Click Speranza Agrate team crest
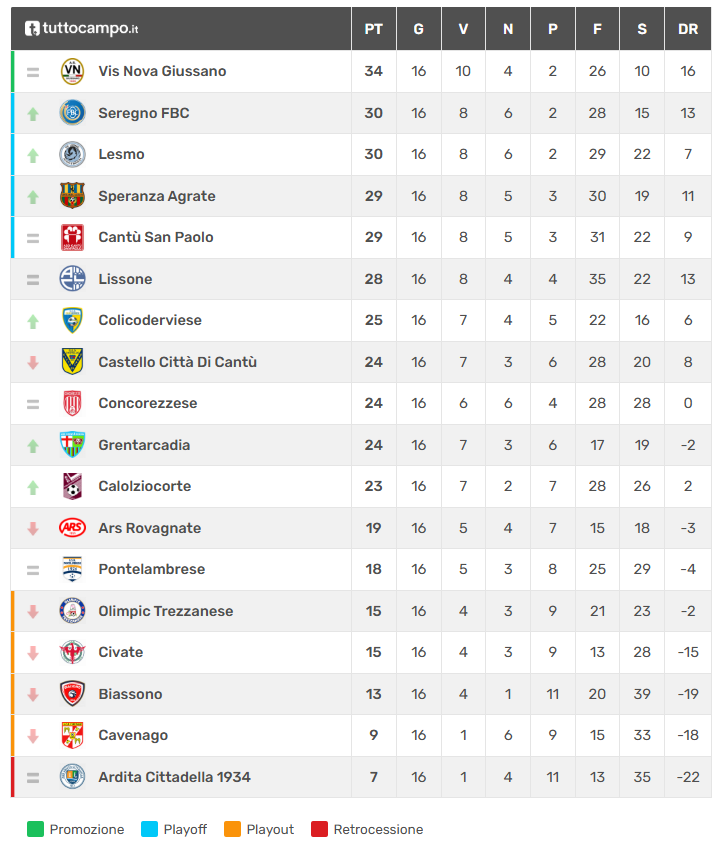The image size is (722, 842). coord(72,196)
